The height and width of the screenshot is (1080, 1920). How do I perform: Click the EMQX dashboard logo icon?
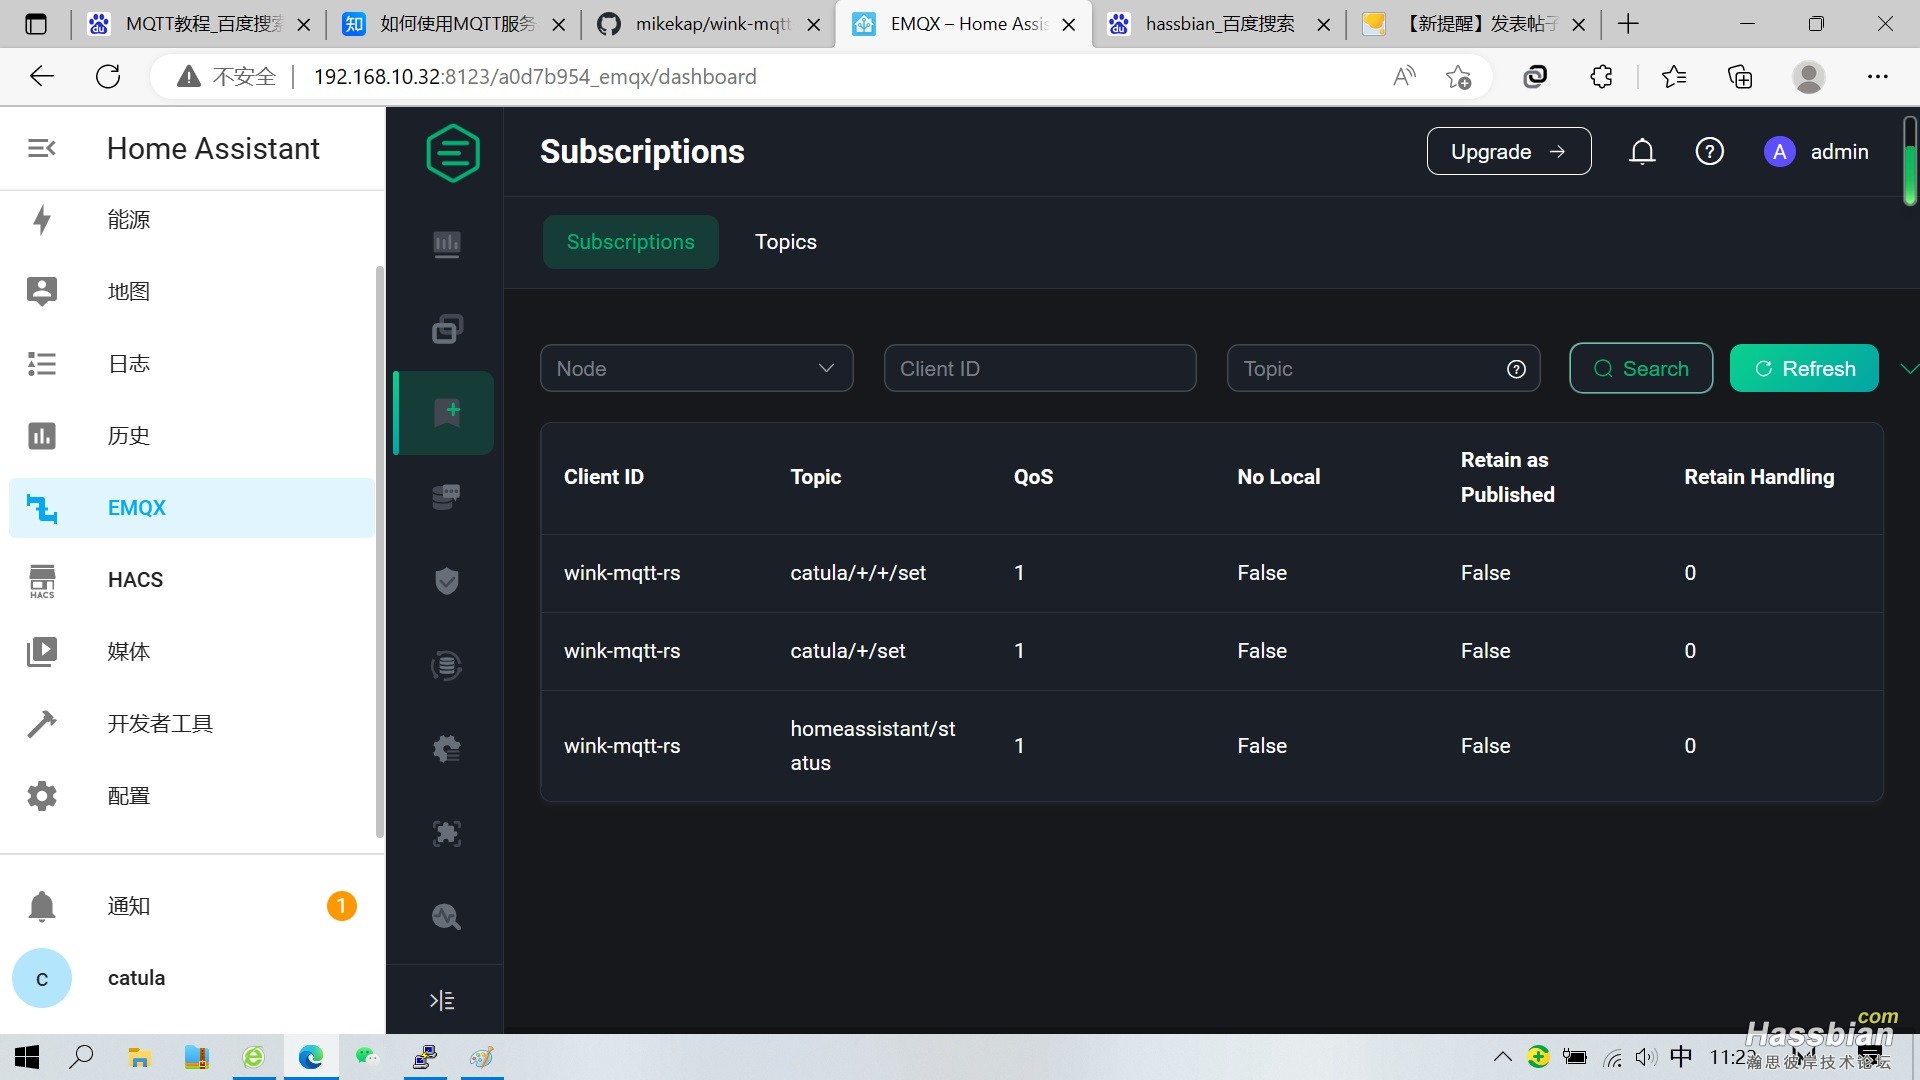tap(452, 150)
